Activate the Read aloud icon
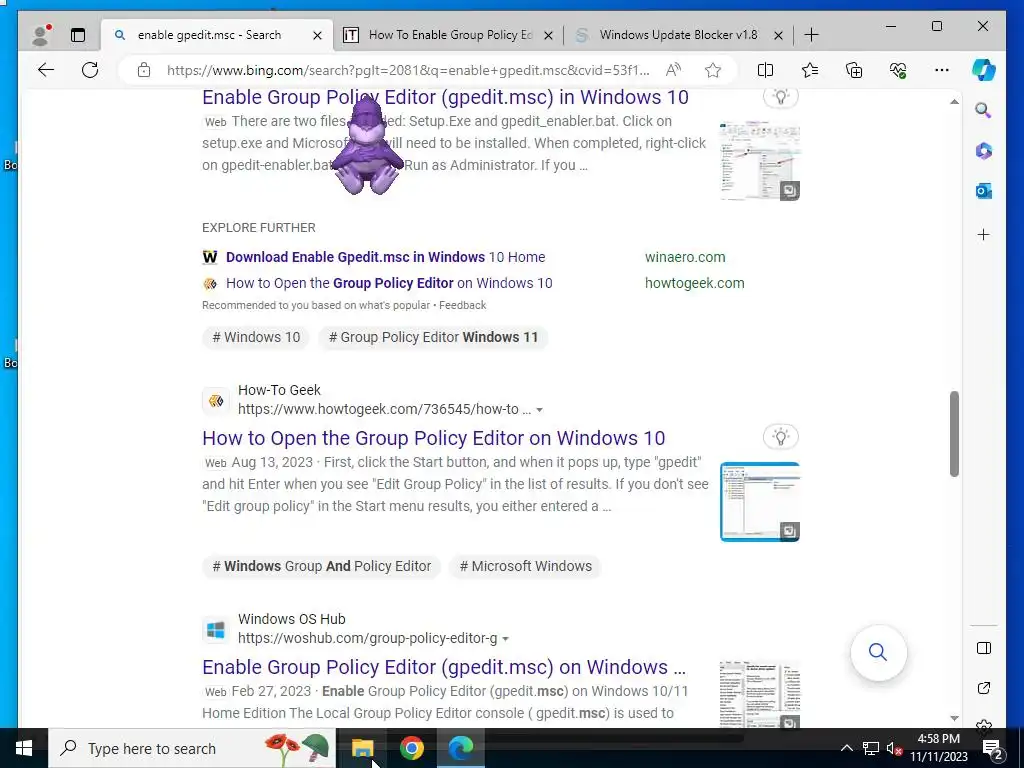The height and width of the screenshot is (768, 1024). [673, 70]
